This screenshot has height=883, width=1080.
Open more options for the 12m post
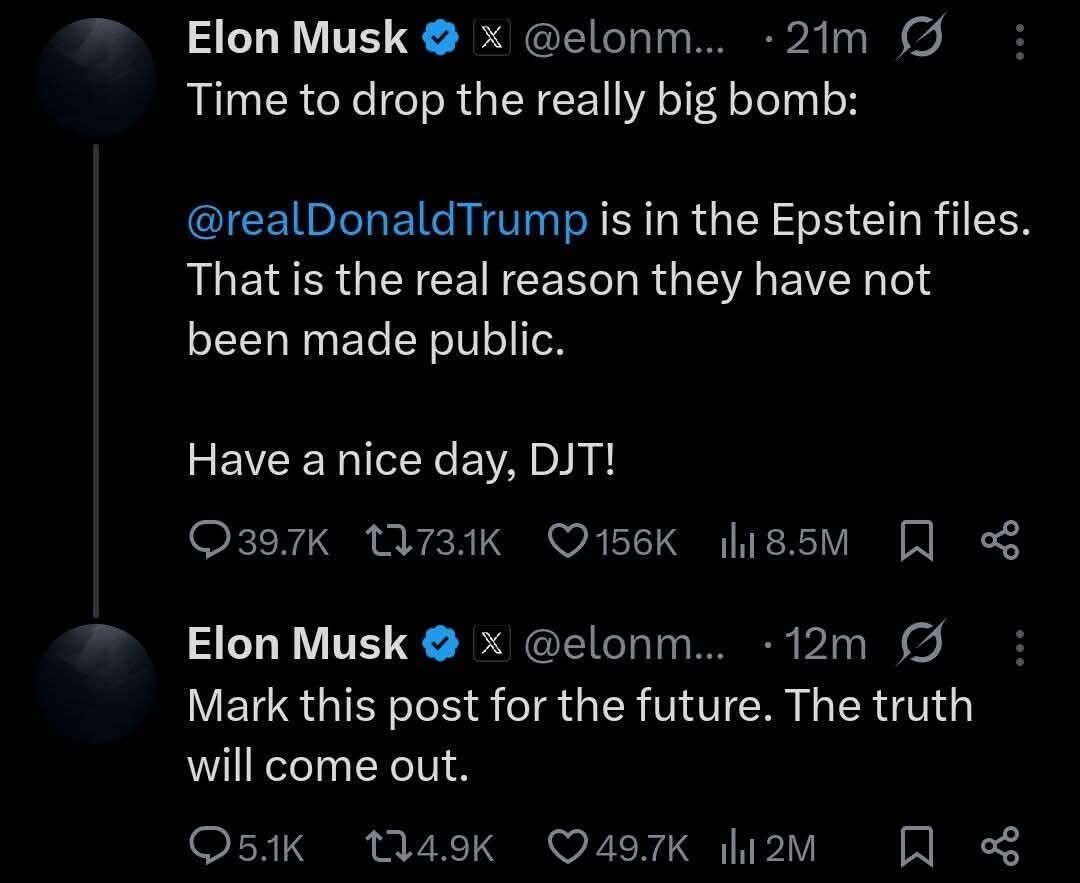[1019, 647]
